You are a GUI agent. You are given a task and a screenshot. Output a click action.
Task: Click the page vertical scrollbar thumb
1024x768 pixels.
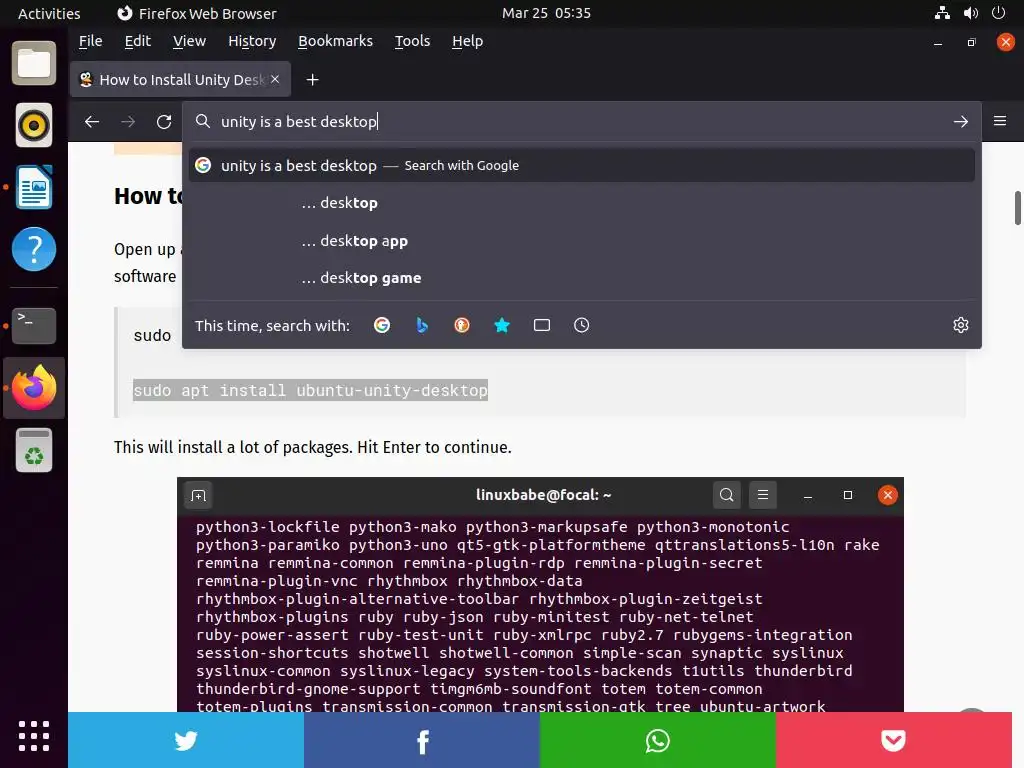(1017, 208)
